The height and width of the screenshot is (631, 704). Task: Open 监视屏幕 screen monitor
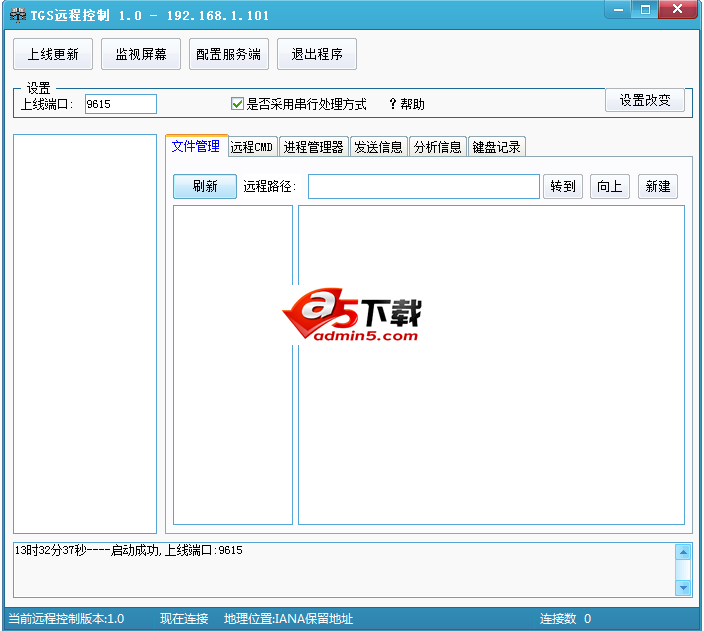click(141, 54)
